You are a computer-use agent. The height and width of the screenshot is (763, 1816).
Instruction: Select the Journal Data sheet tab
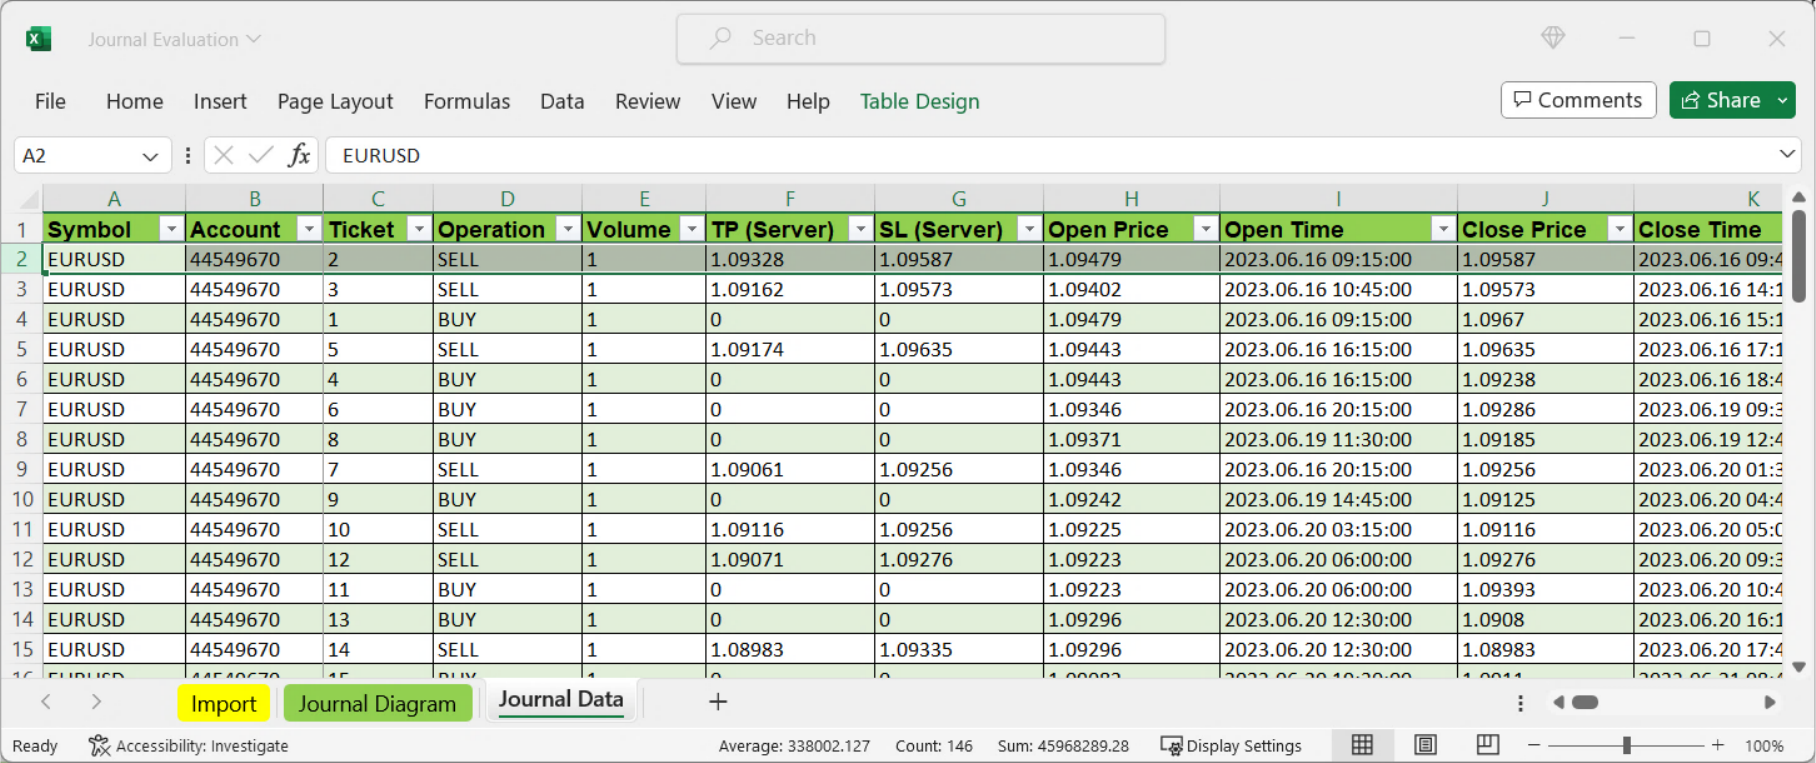click(x=561, y=700)
